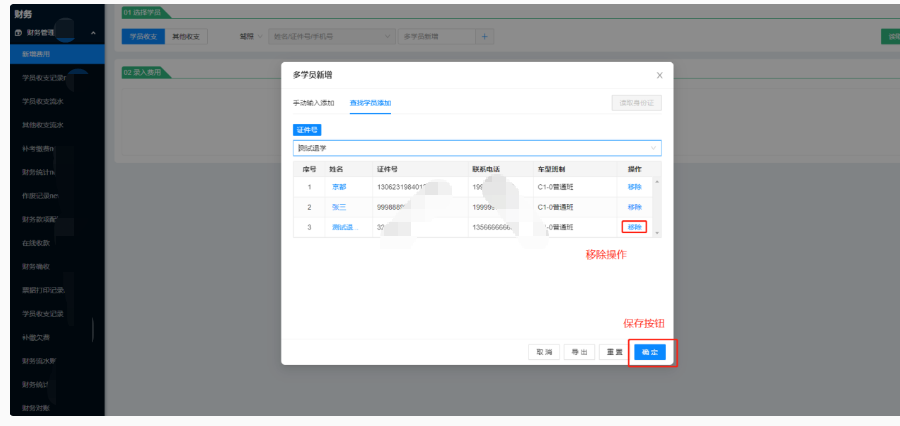The height and width of the screenshot is (426, 900).
Task: Open the small dropdown left of the name search
Action: tap(251, 36)
